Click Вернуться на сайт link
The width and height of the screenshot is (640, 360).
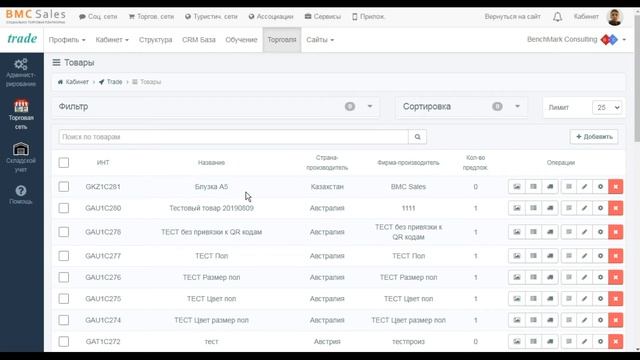(x=512, y=17)
